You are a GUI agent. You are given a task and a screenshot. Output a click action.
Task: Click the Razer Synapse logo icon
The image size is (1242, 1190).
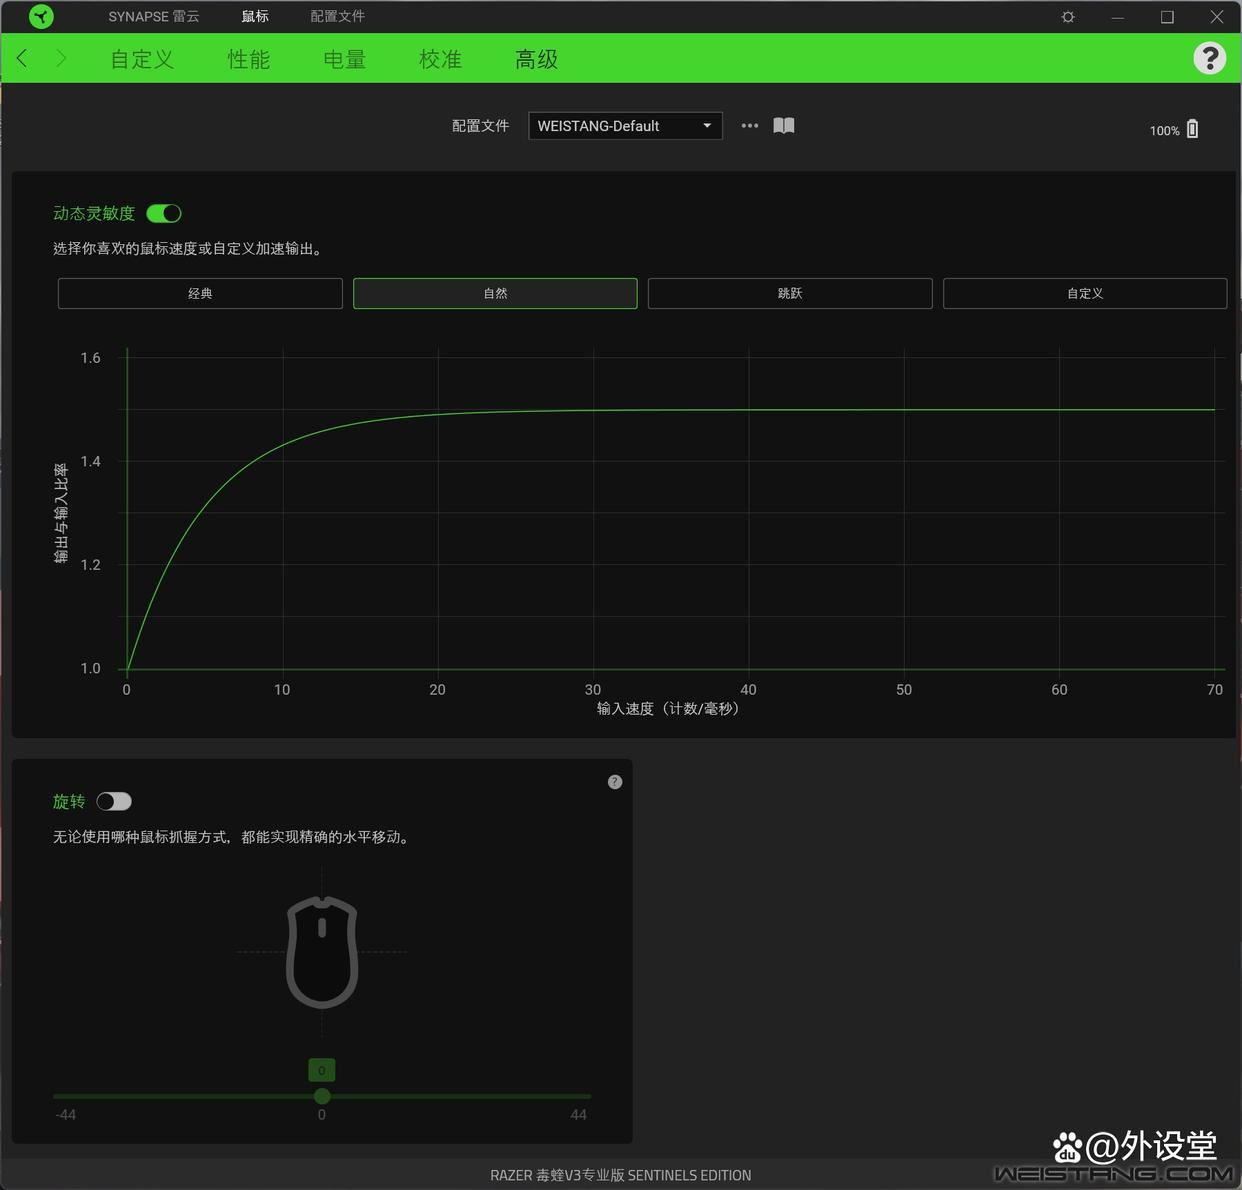41,17
